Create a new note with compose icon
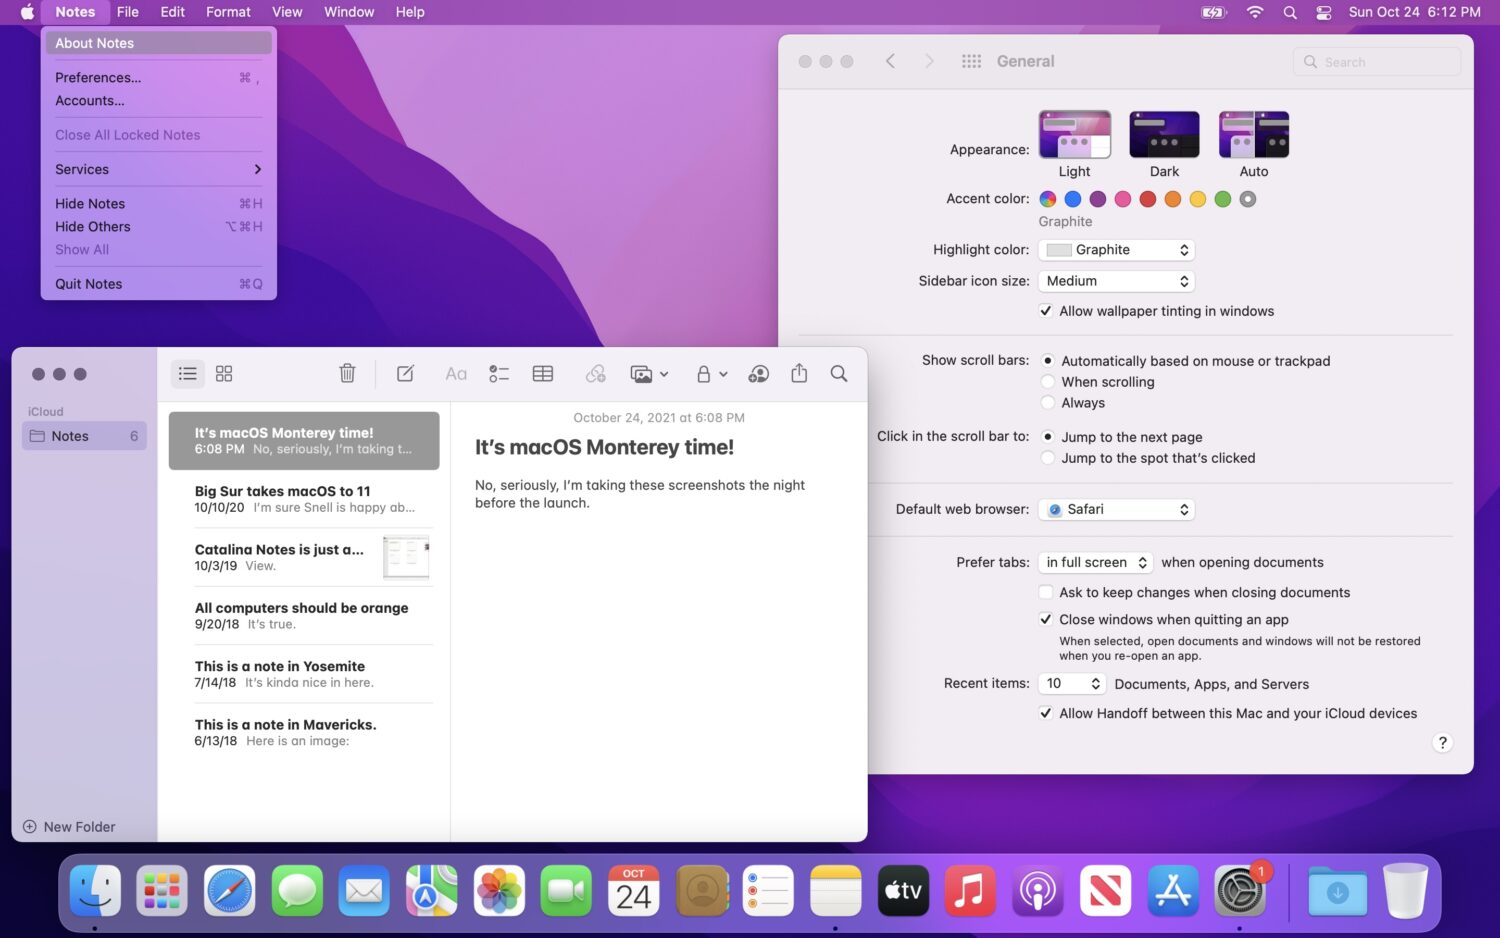1500x938 pixels. [x=405, y=373]
